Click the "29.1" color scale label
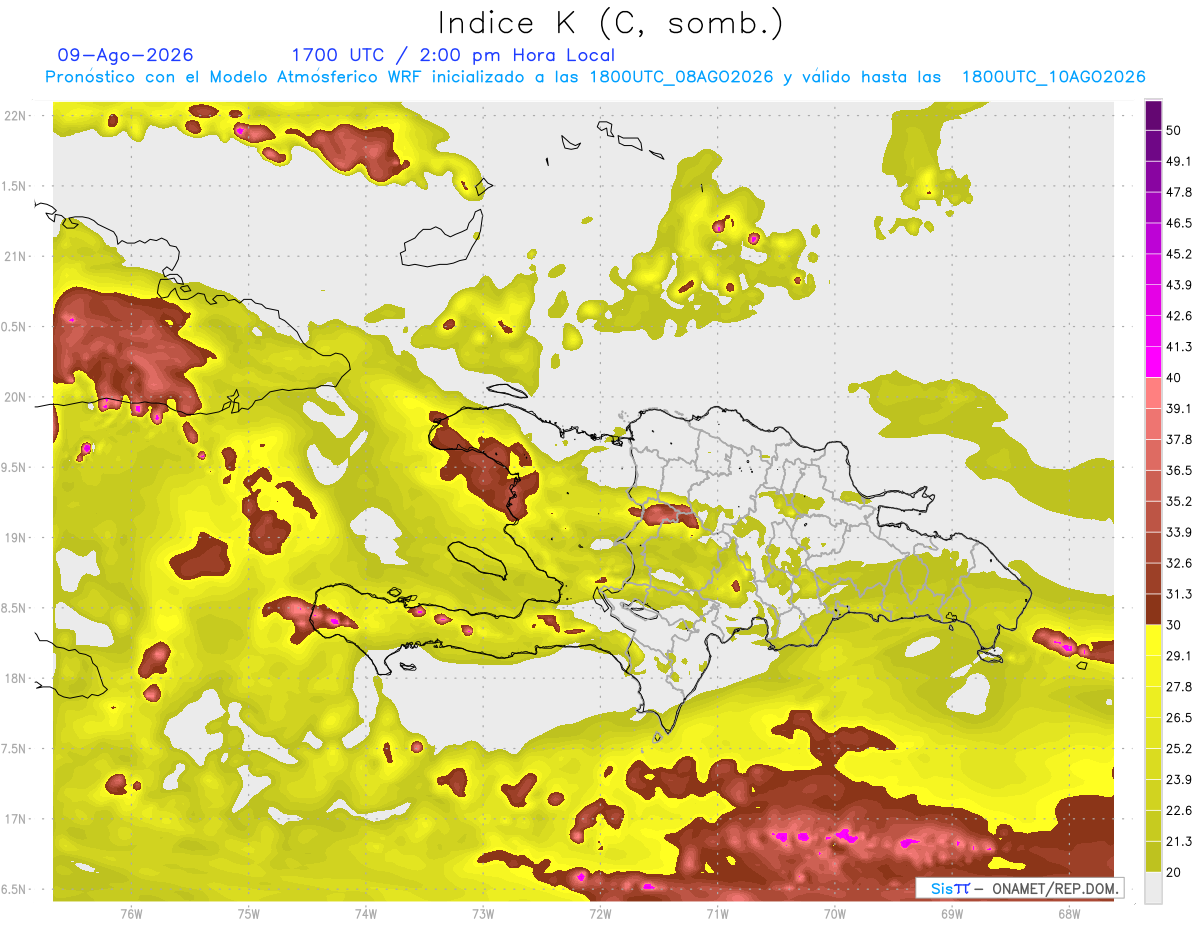The image size is (1200, 927). coord(1179,656)
